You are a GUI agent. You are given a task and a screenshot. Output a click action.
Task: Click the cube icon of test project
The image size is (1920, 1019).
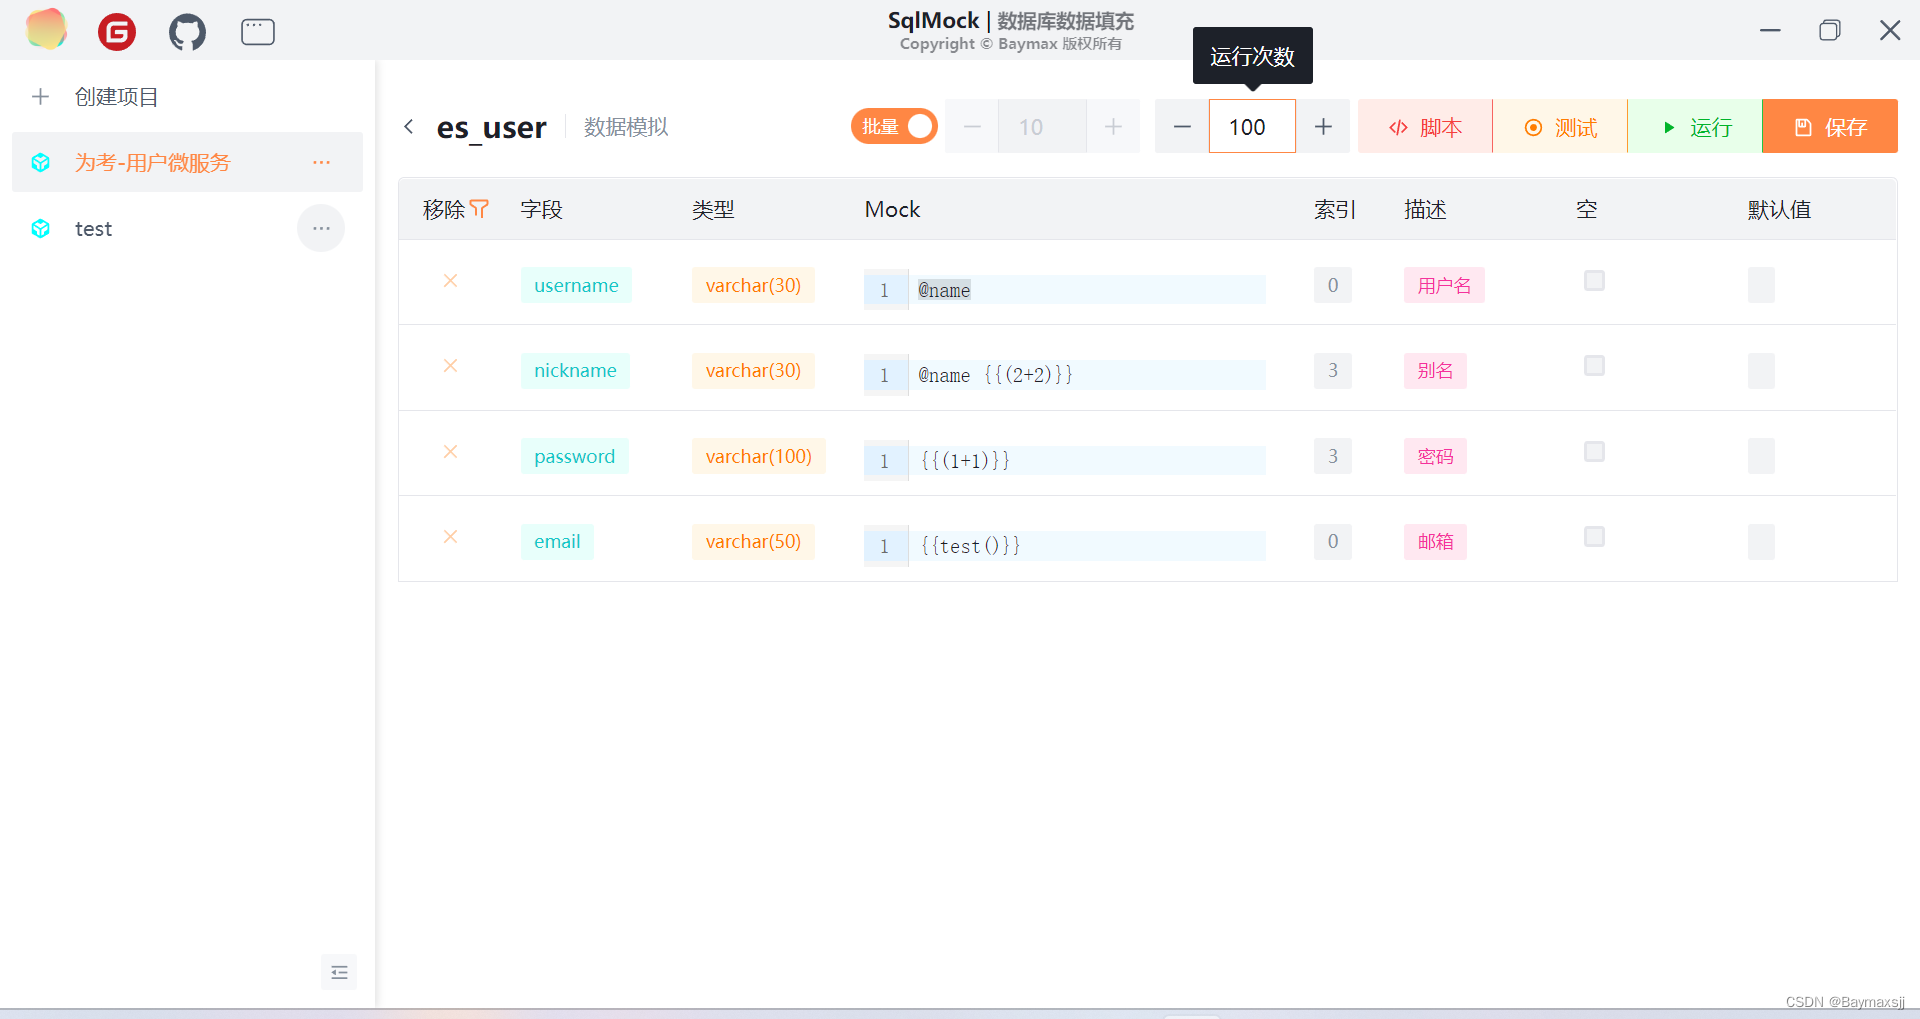(41, 229)
